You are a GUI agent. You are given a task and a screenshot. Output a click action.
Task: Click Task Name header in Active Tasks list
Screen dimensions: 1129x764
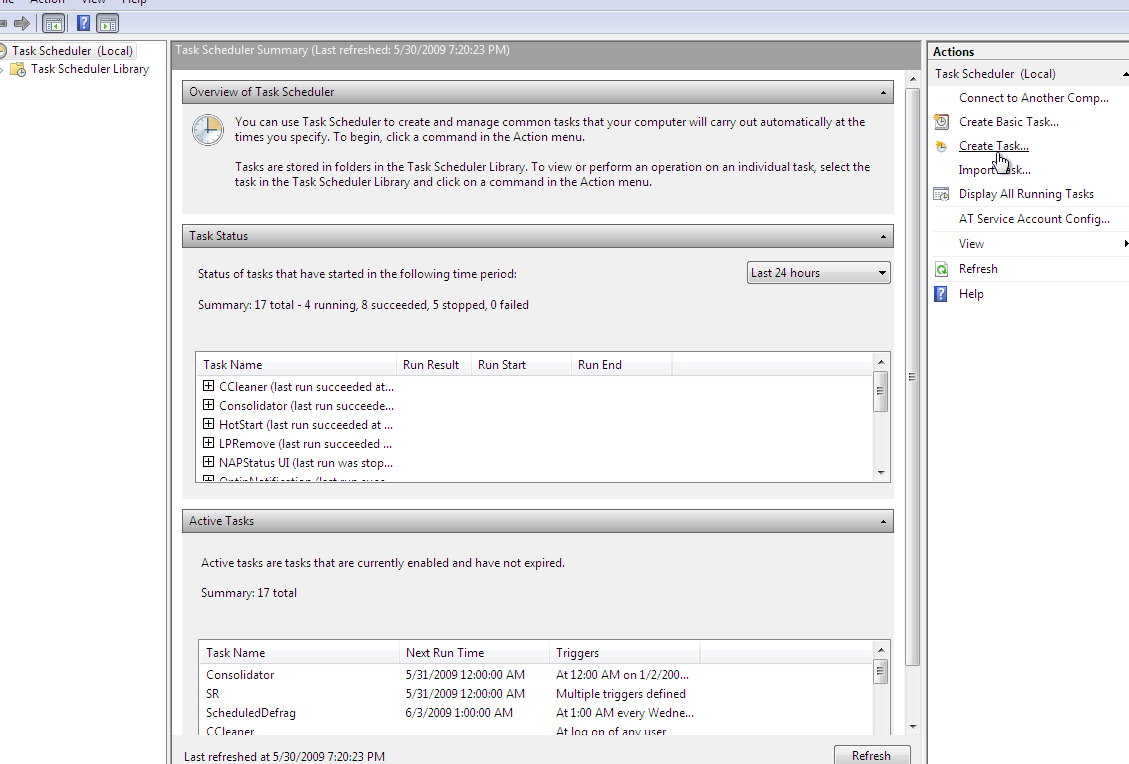(x=299, y=652)
